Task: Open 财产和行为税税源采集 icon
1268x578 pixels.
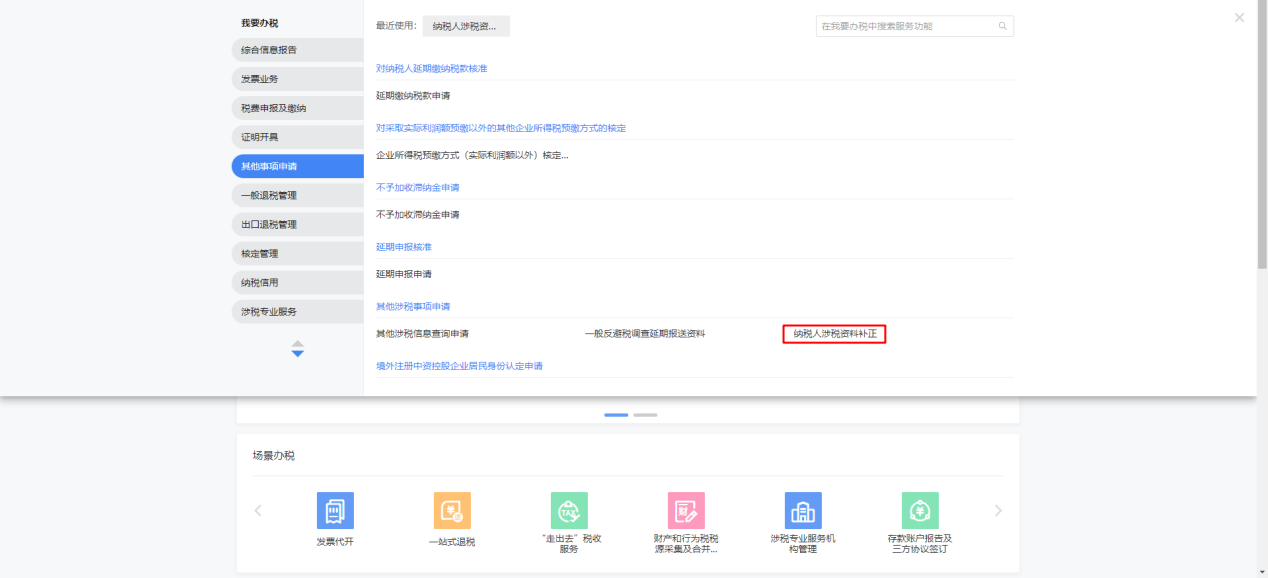Action: [x=686, y=510]
